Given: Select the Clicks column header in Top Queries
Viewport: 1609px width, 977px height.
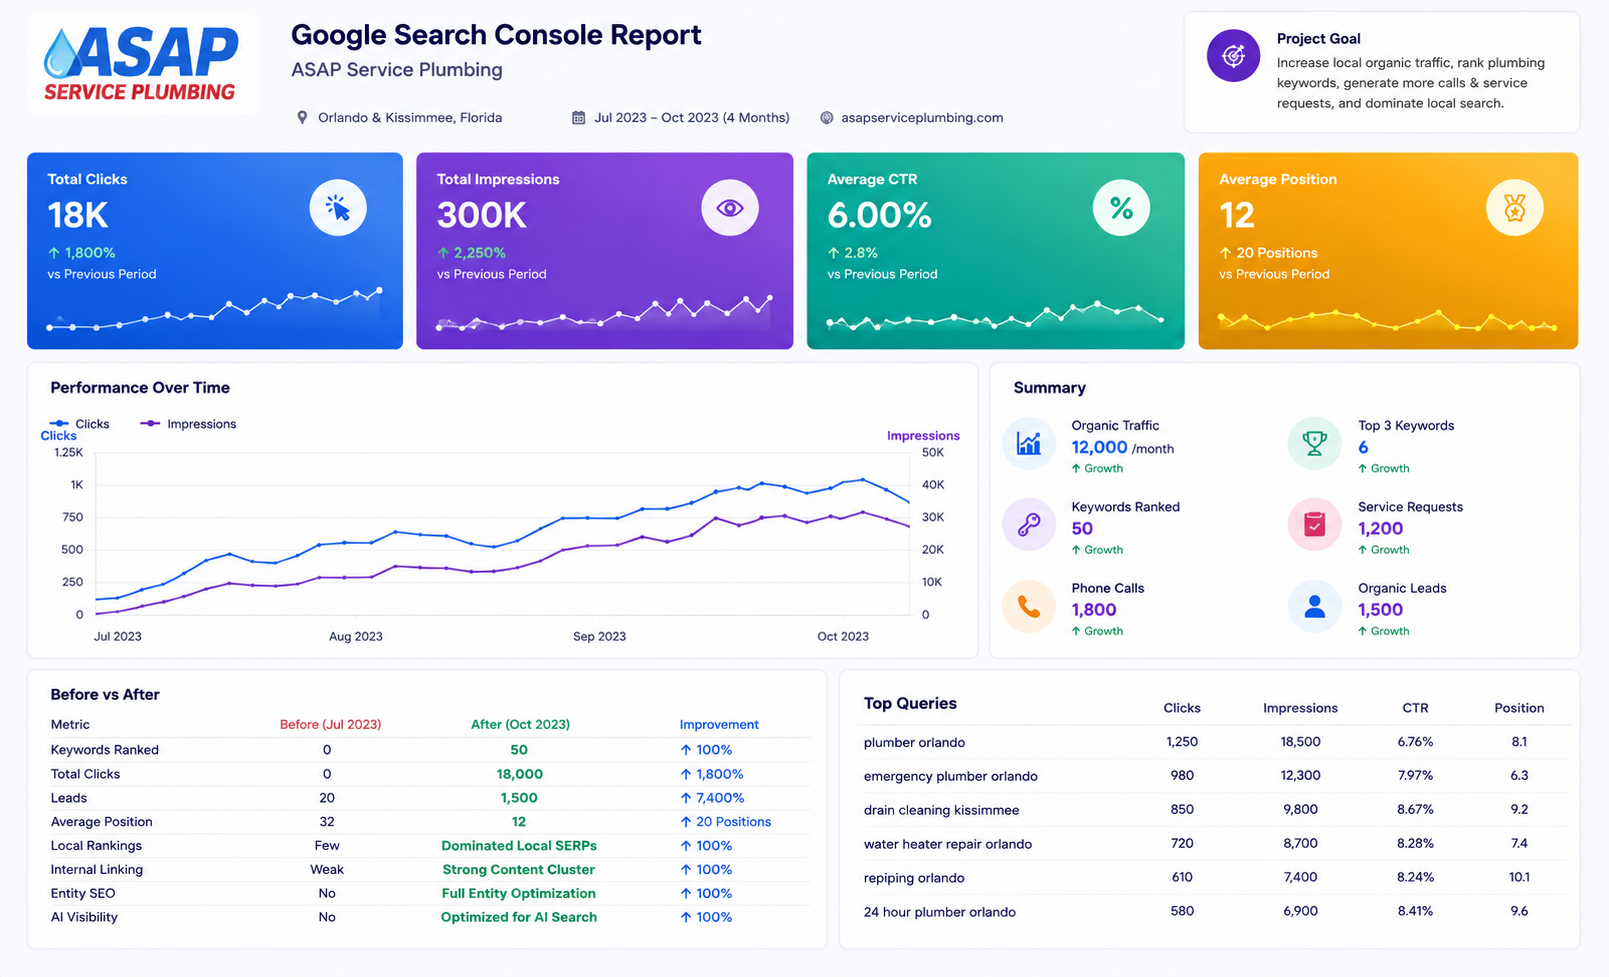Looking at the screenshot, I should click(1182, 708).
